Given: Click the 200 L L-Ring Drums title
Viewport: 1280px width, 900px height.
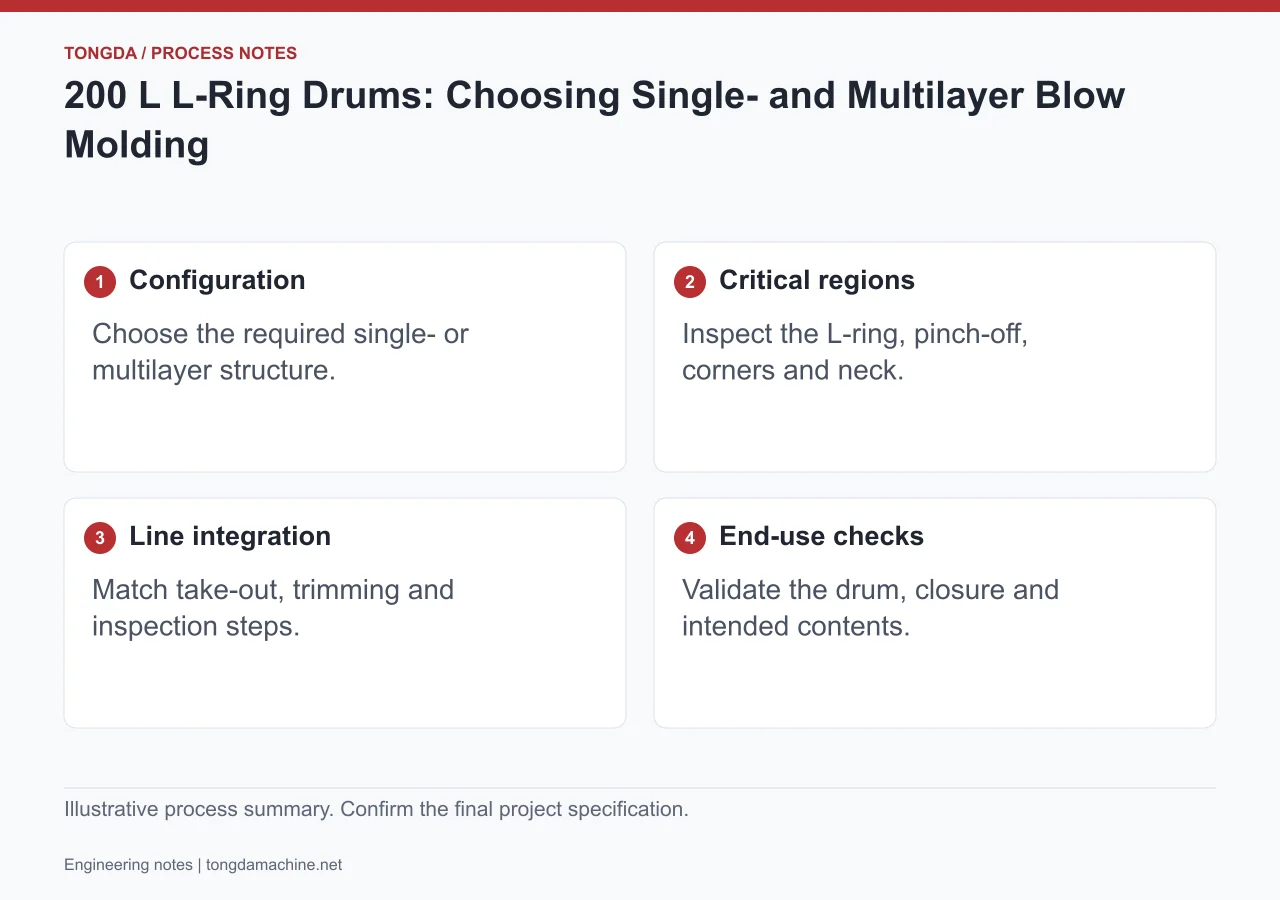Looking at the screenshot, I should click(x=595, y=120).
